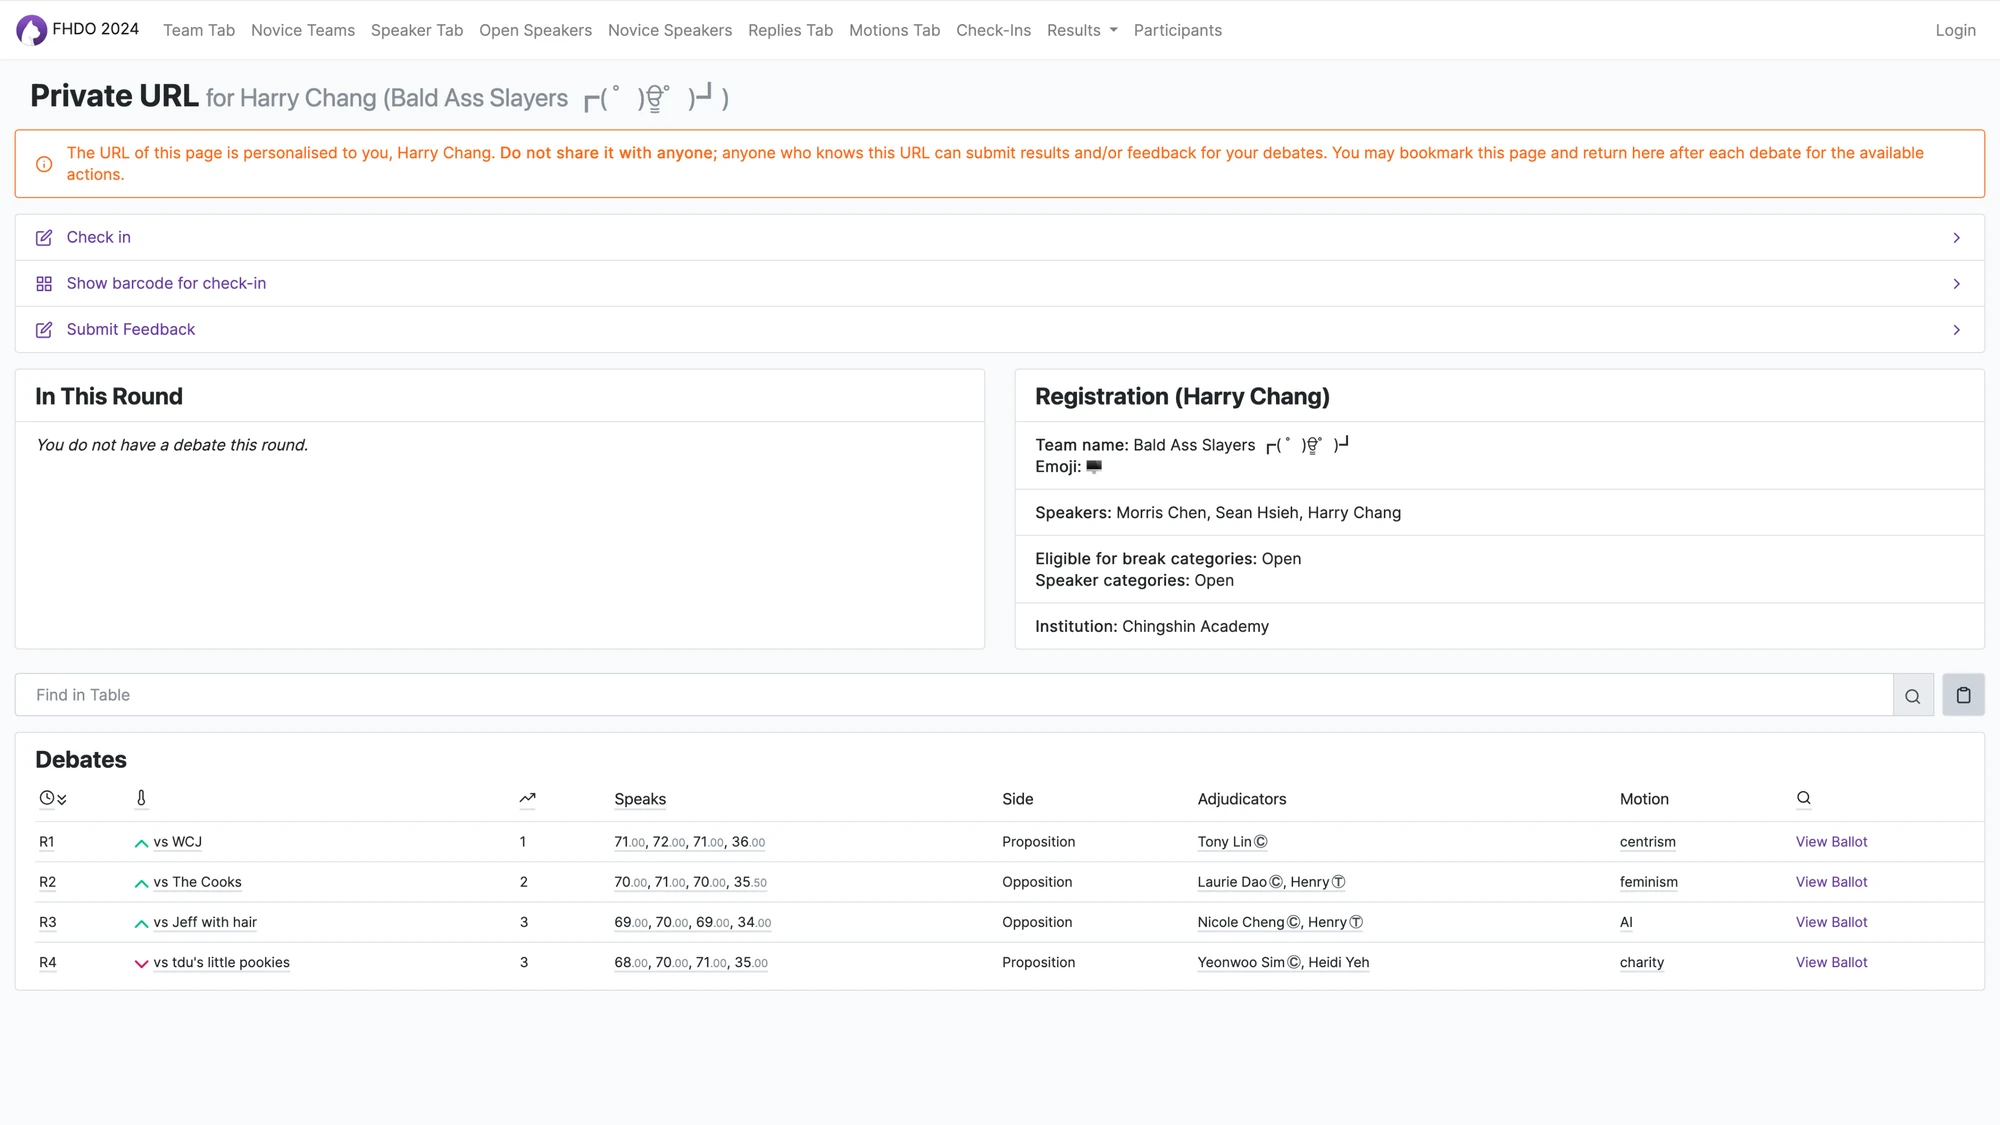Image resolution: width=2000 pixels, height=1125 pixels.
Task: Expand the Submit Feedback row chevron
Action: pos(1956,330)
